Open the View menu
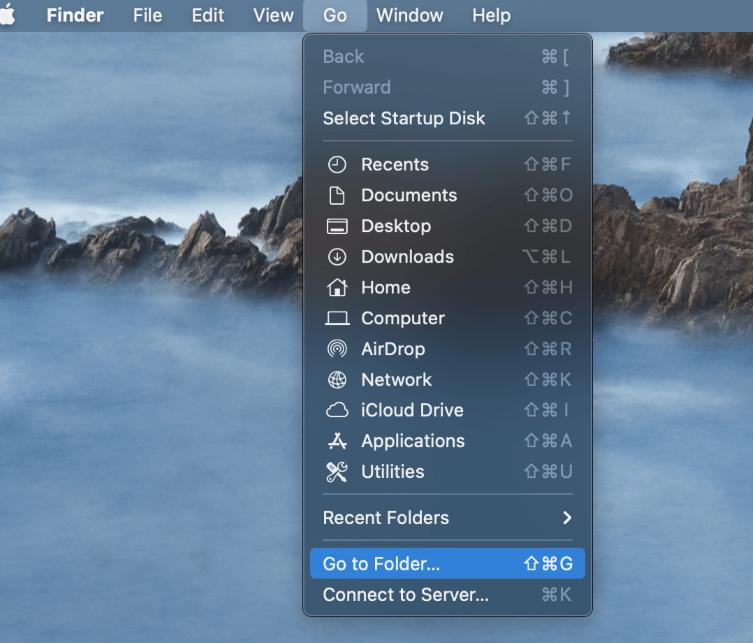This screenshot has width=753, height=643. click(273, 15)
